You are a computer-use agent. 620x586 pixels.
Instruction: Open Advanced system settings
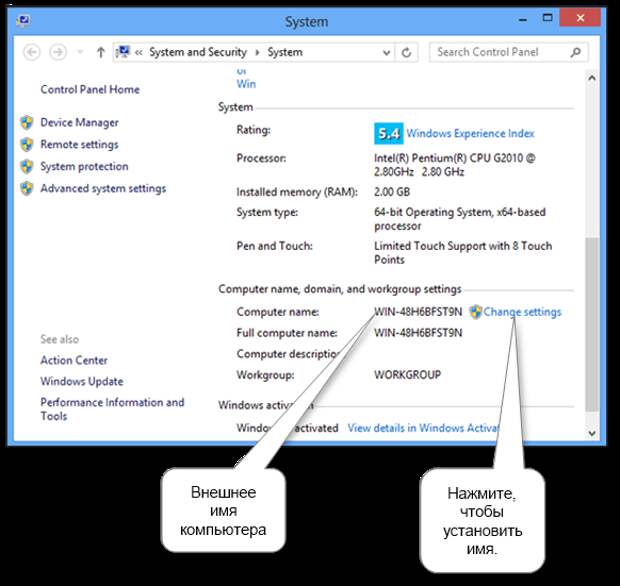pyautogui.click(x=103, y=189)
